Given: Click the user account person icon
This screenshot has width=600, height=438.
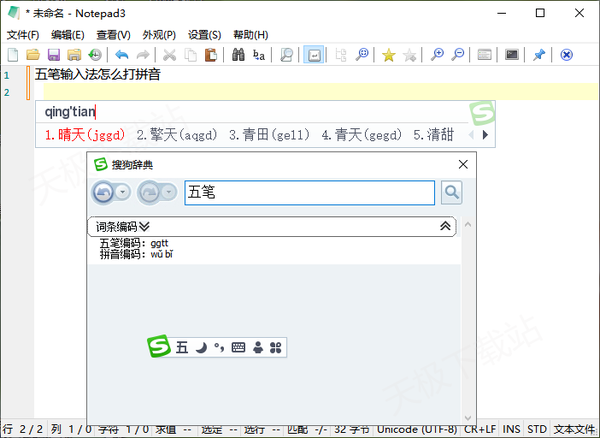Looking at the screenshot, I should tap(258, 347).
